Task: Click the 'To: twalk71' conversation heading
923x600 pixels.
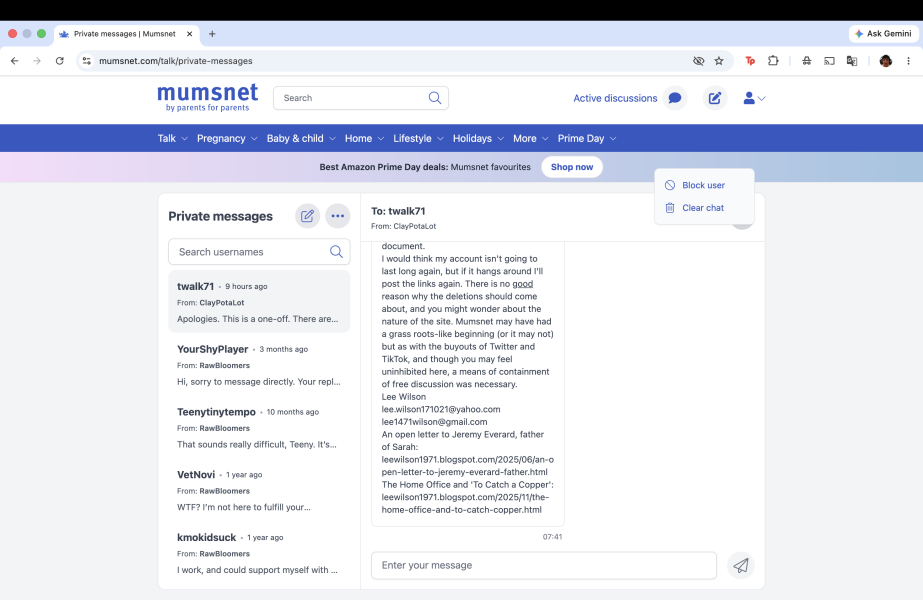Action: click(x=398, y=211)
